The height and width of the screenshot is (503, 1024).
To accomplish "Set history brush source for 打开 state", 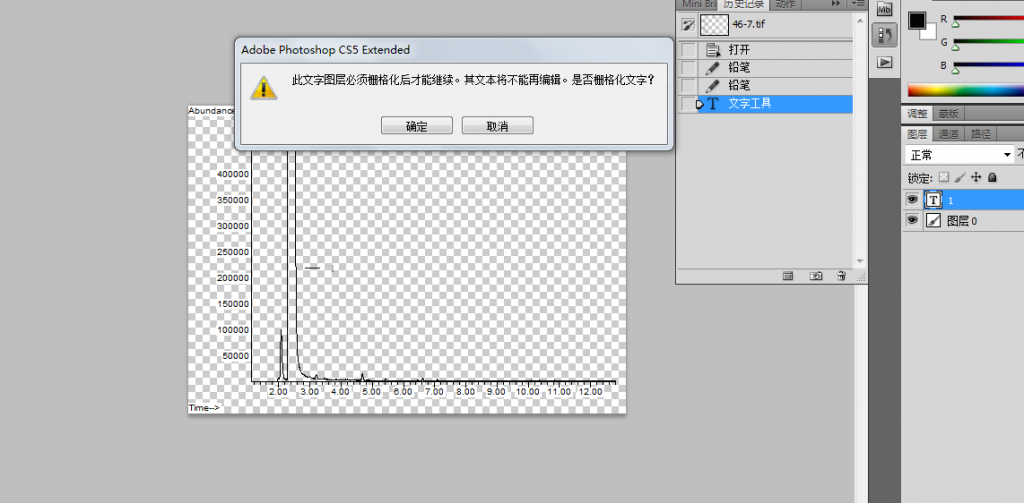I will click(688, 50).
